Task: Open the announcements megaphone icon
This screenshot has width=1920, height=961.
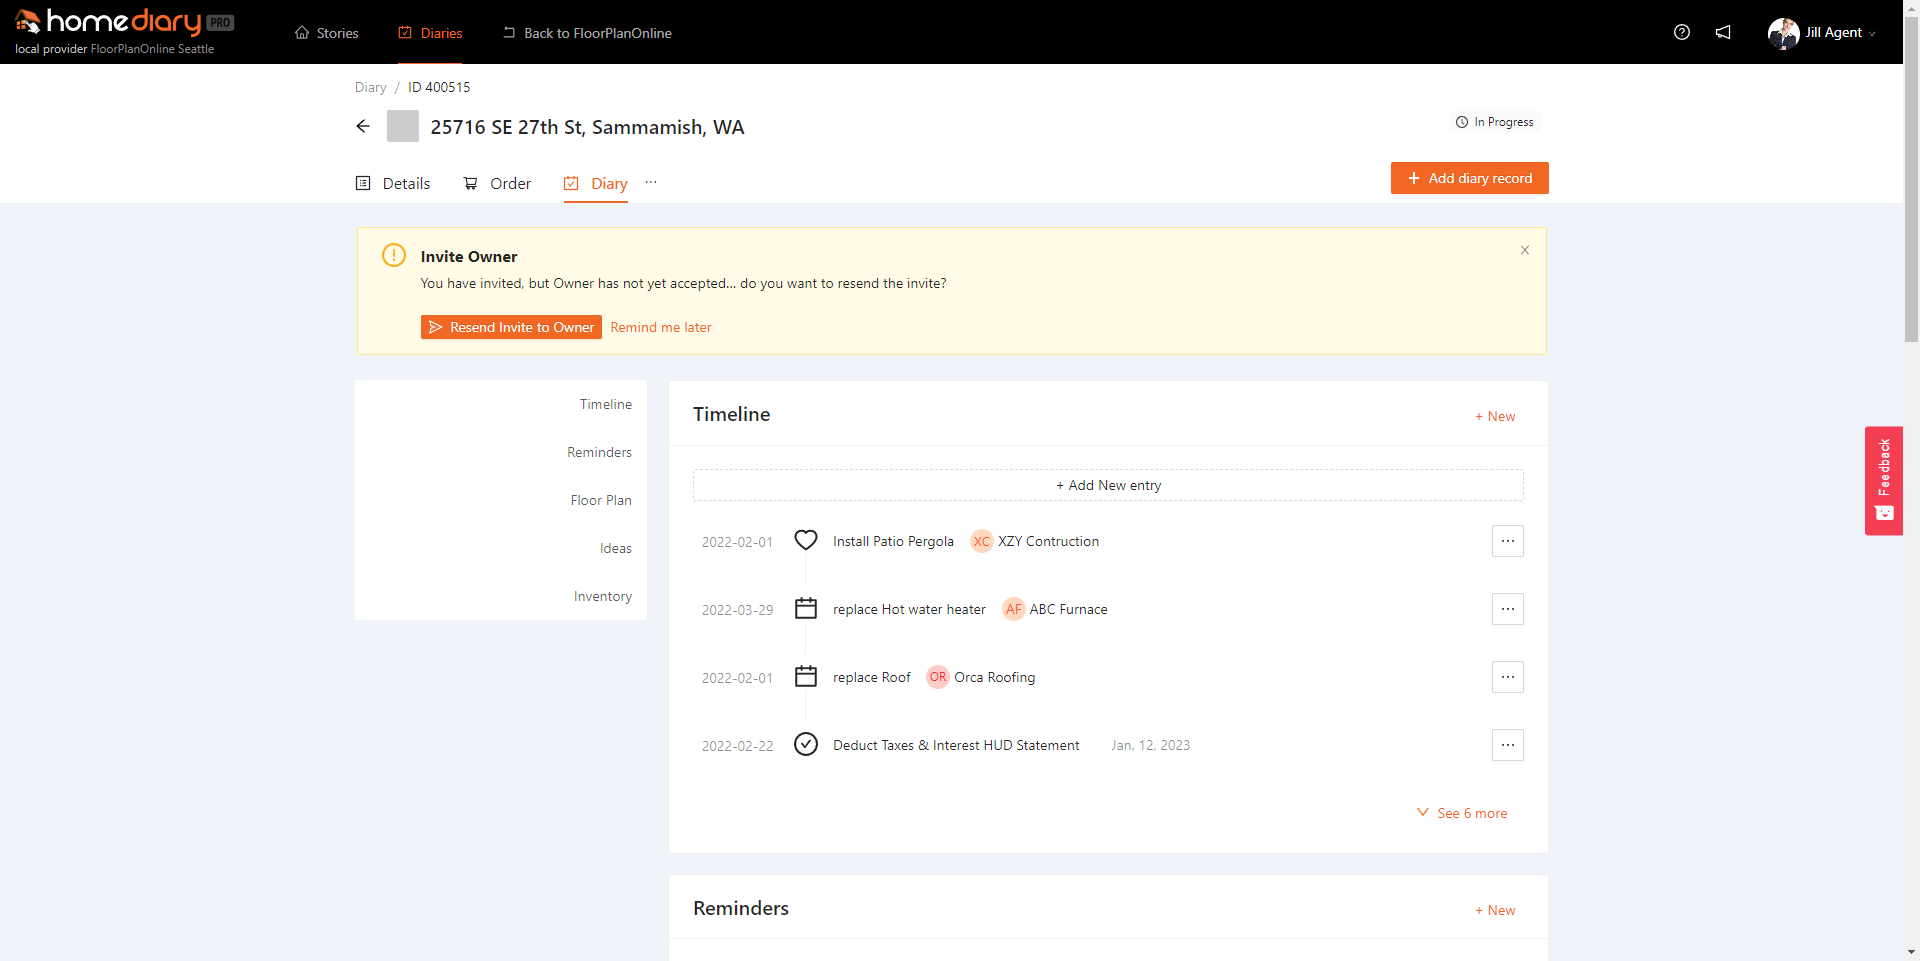Action: tap(1723, 32)
